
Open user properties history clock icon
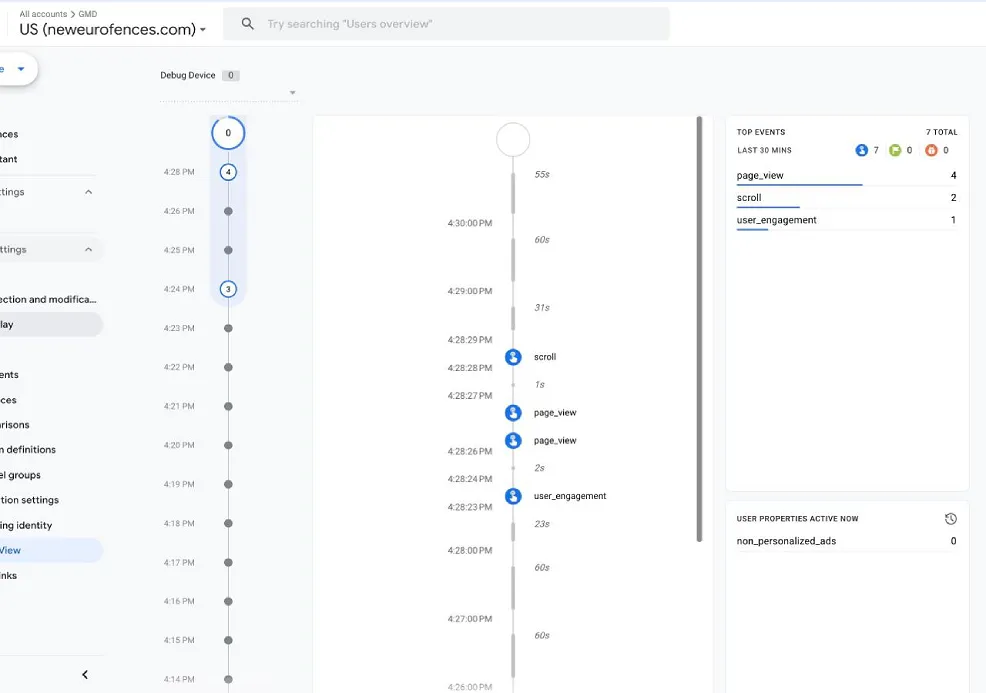[x=950, y=519]
